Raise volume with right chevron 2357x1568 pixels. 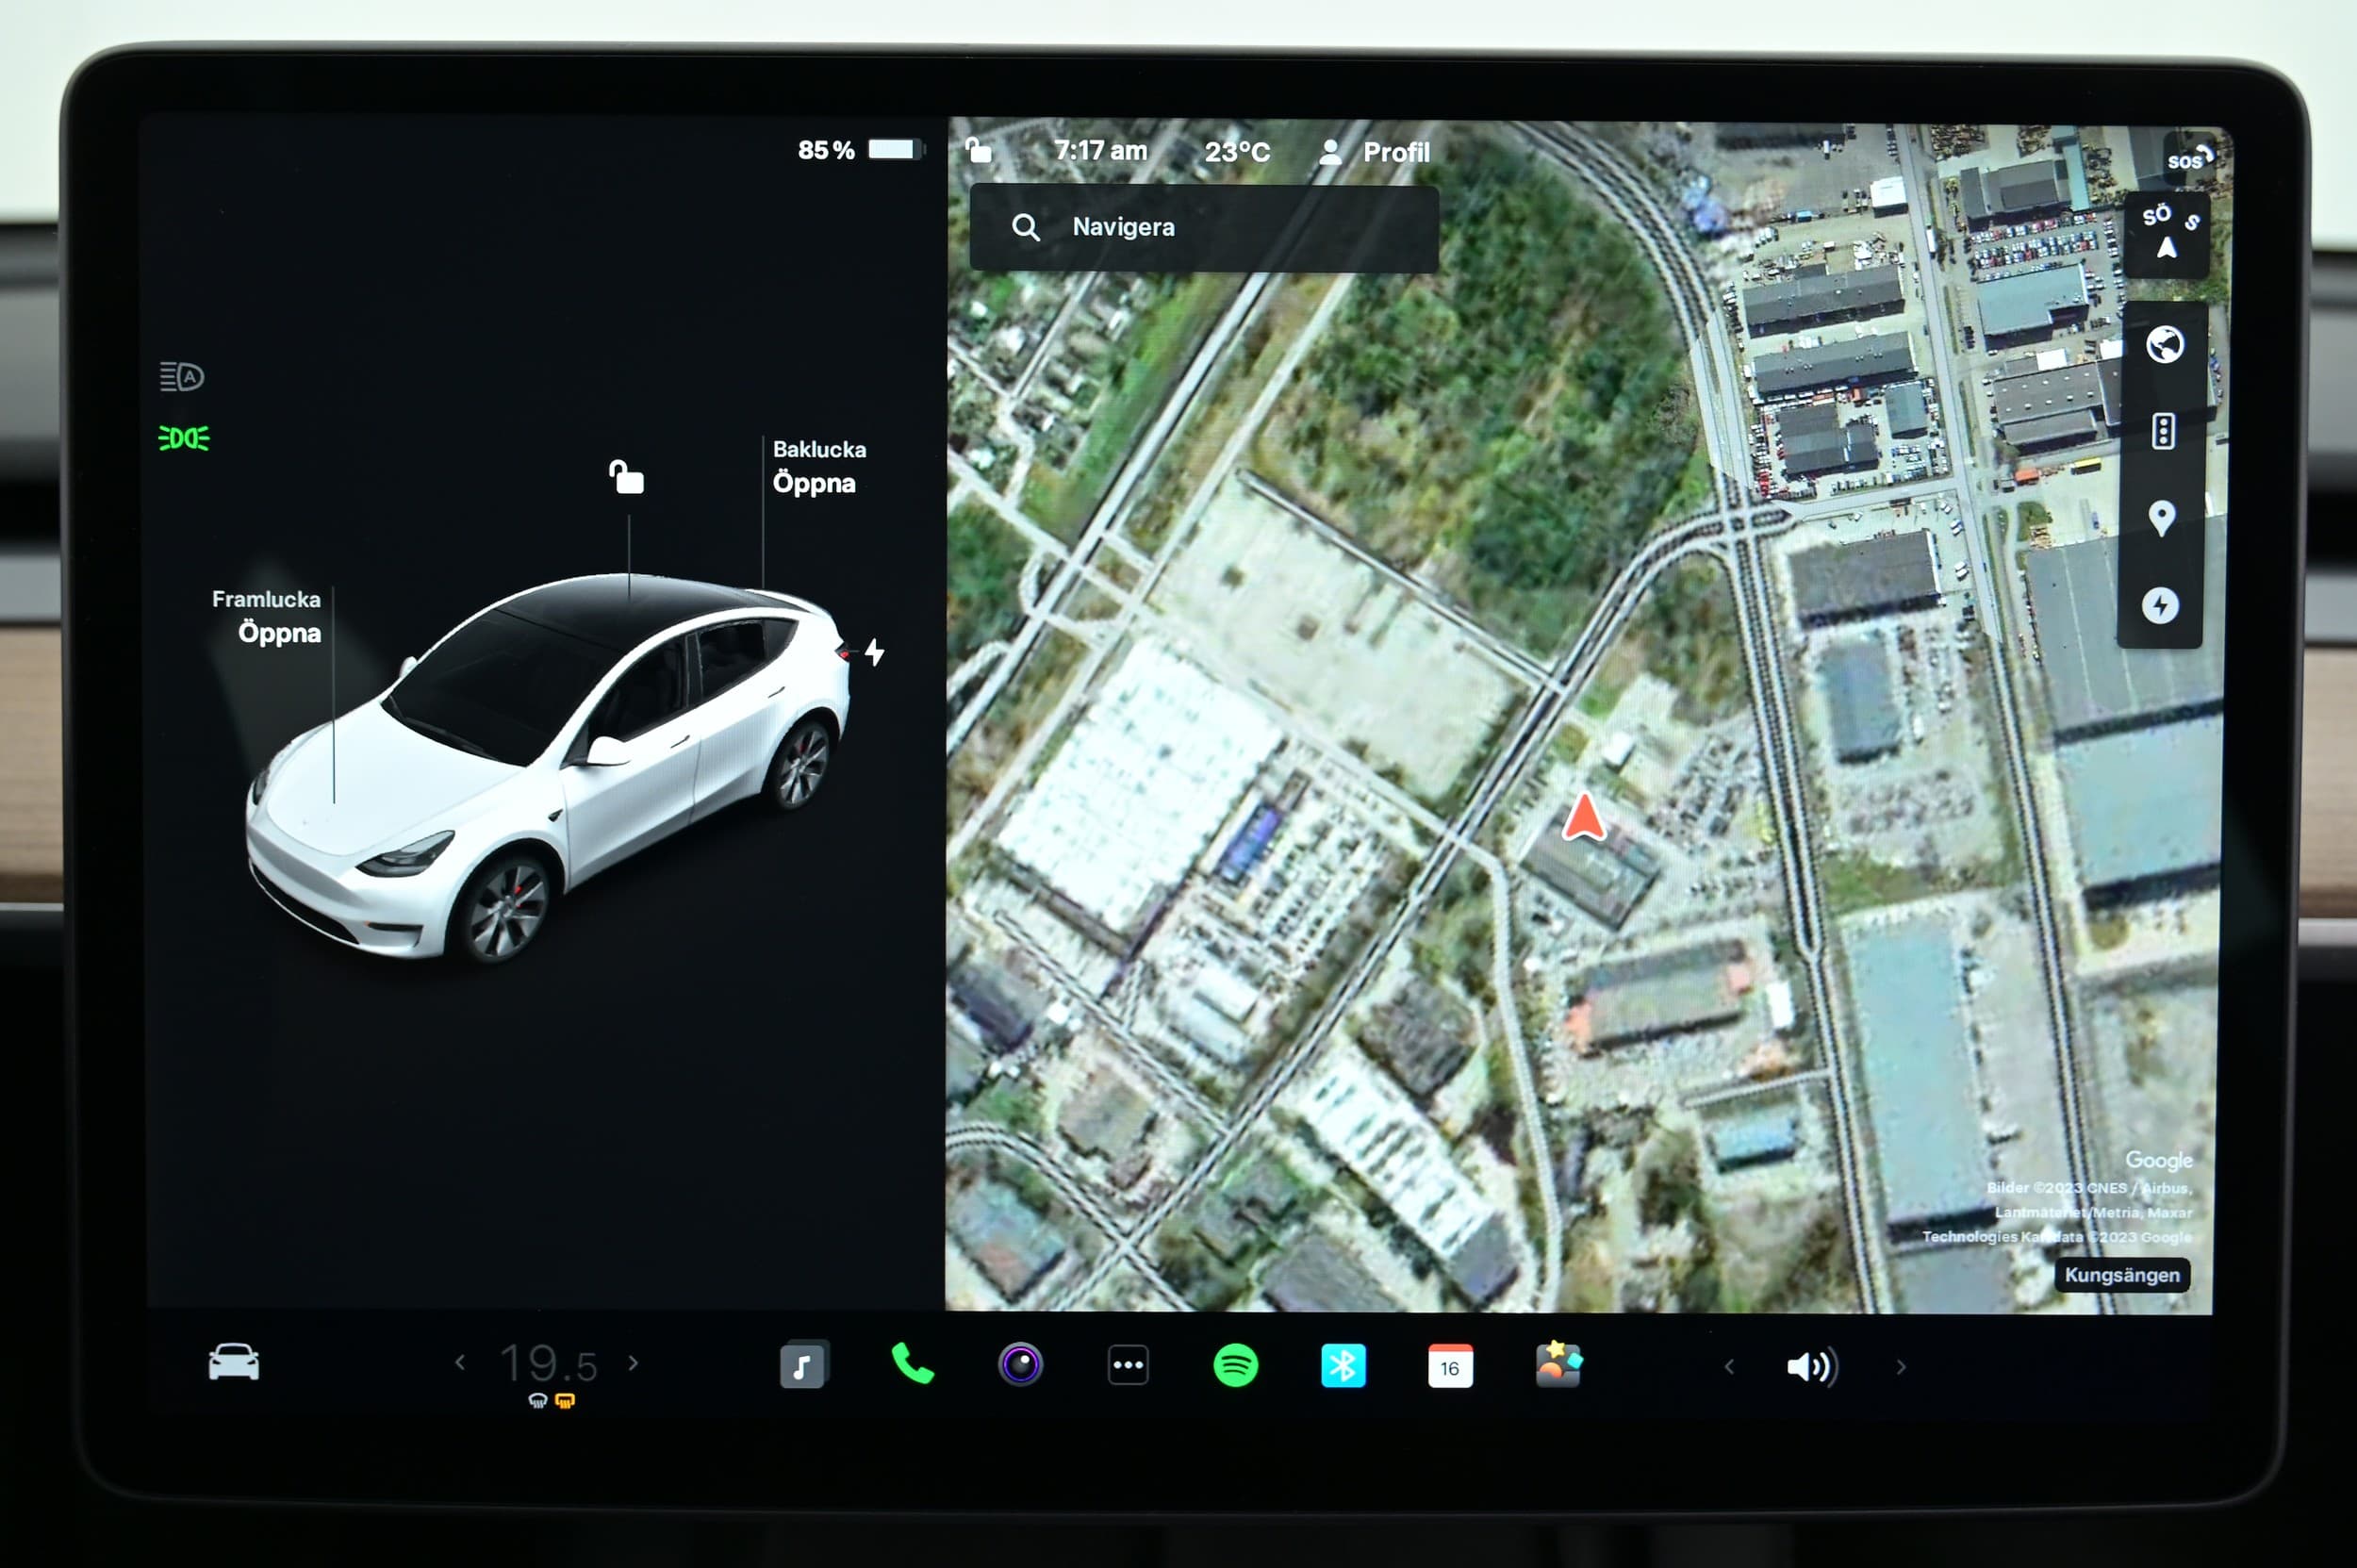point(1901,1367)
